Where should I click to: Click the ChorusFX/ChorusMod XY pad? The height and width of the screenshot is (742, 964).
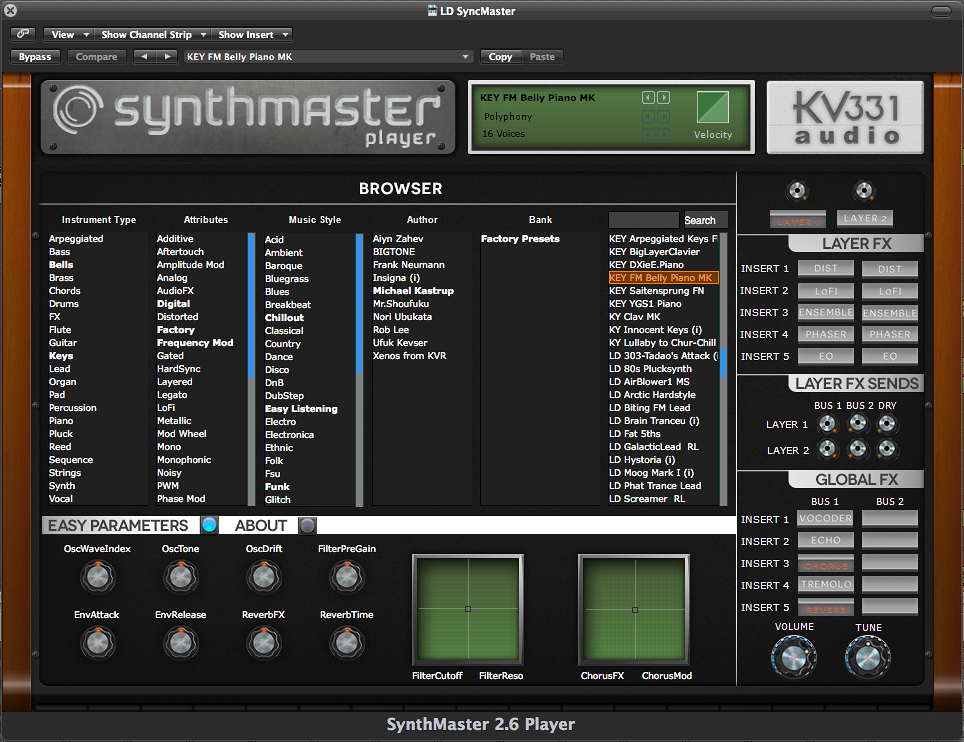coord(634,609)
